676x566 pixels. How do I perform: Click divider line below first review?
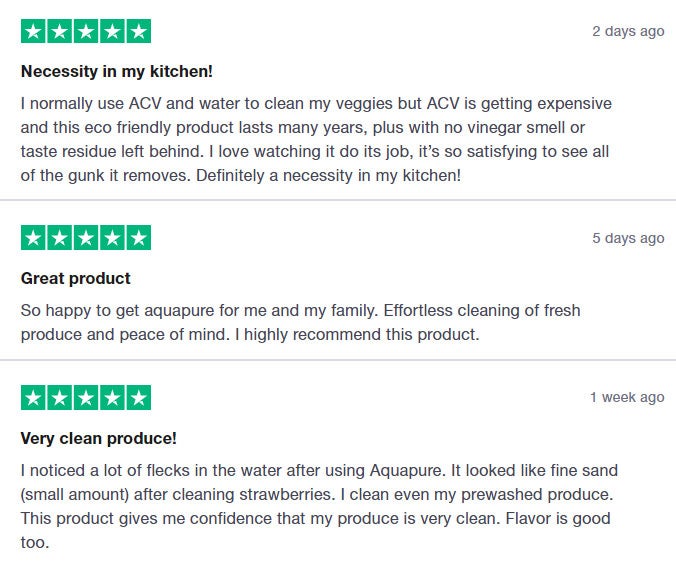pyautogui.click(x=338, y=200)
